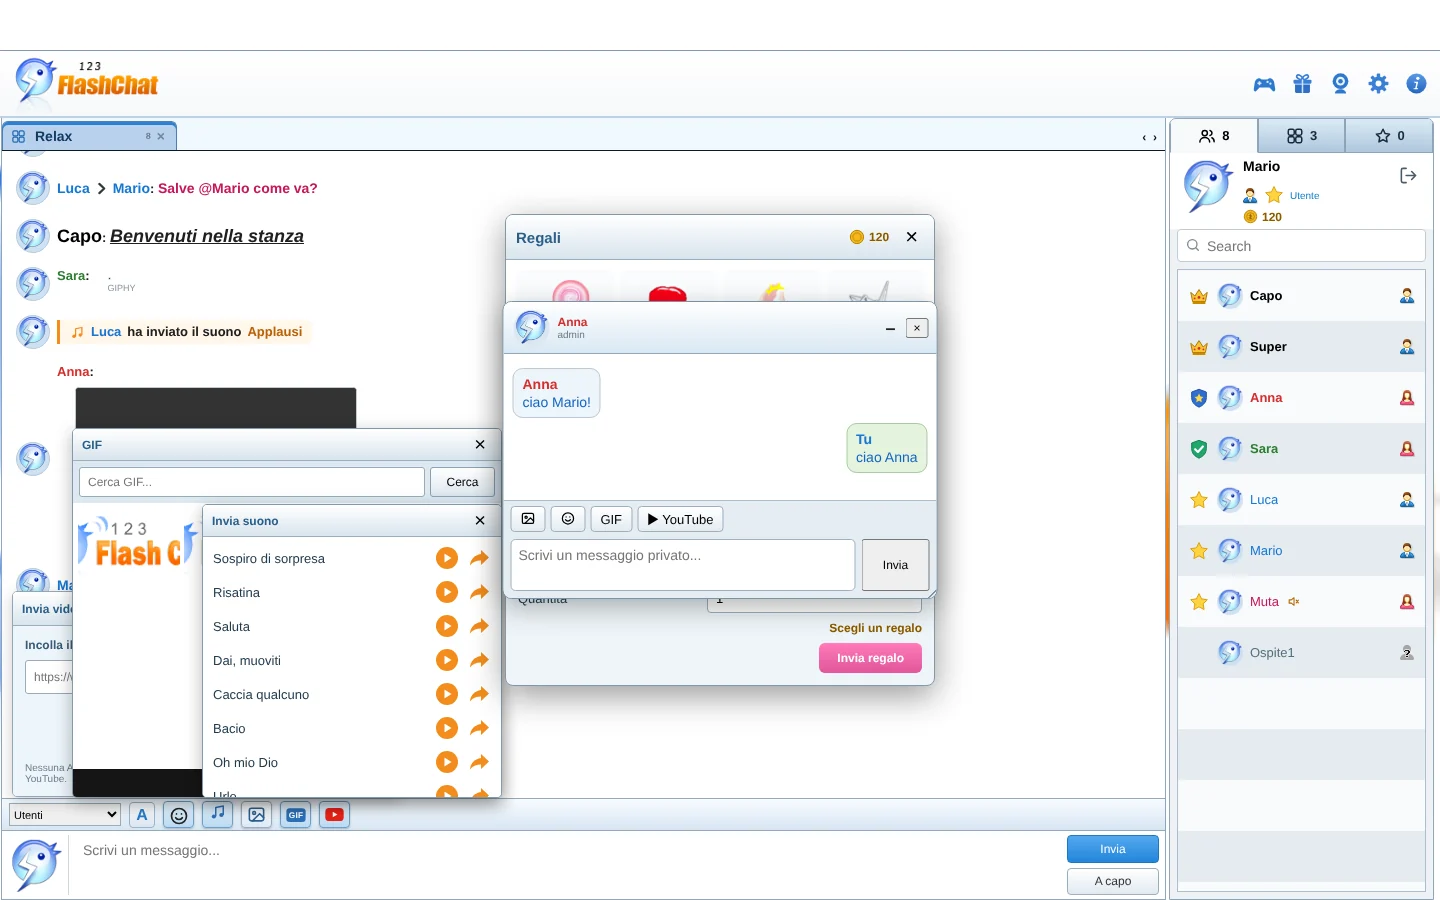Close the 'Regali' gifts window

[911, 237]
